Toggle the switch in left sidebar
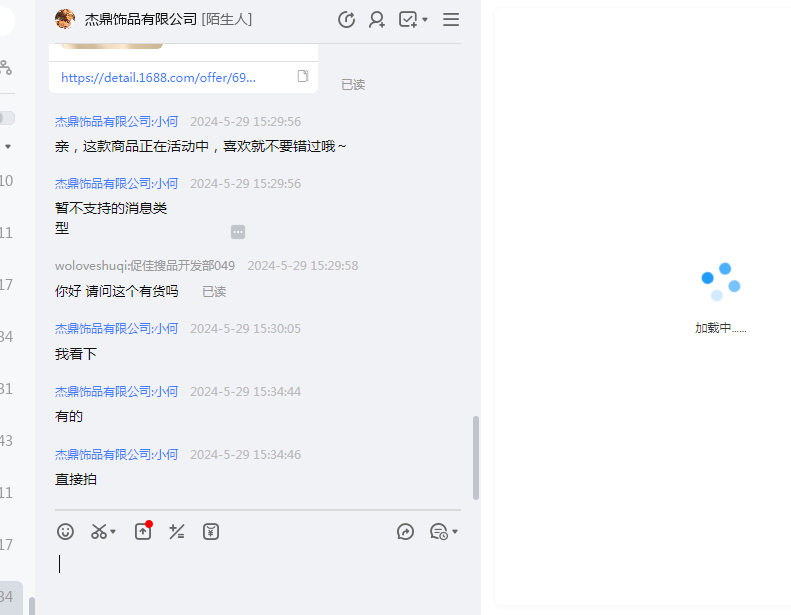 coord(7,118)
